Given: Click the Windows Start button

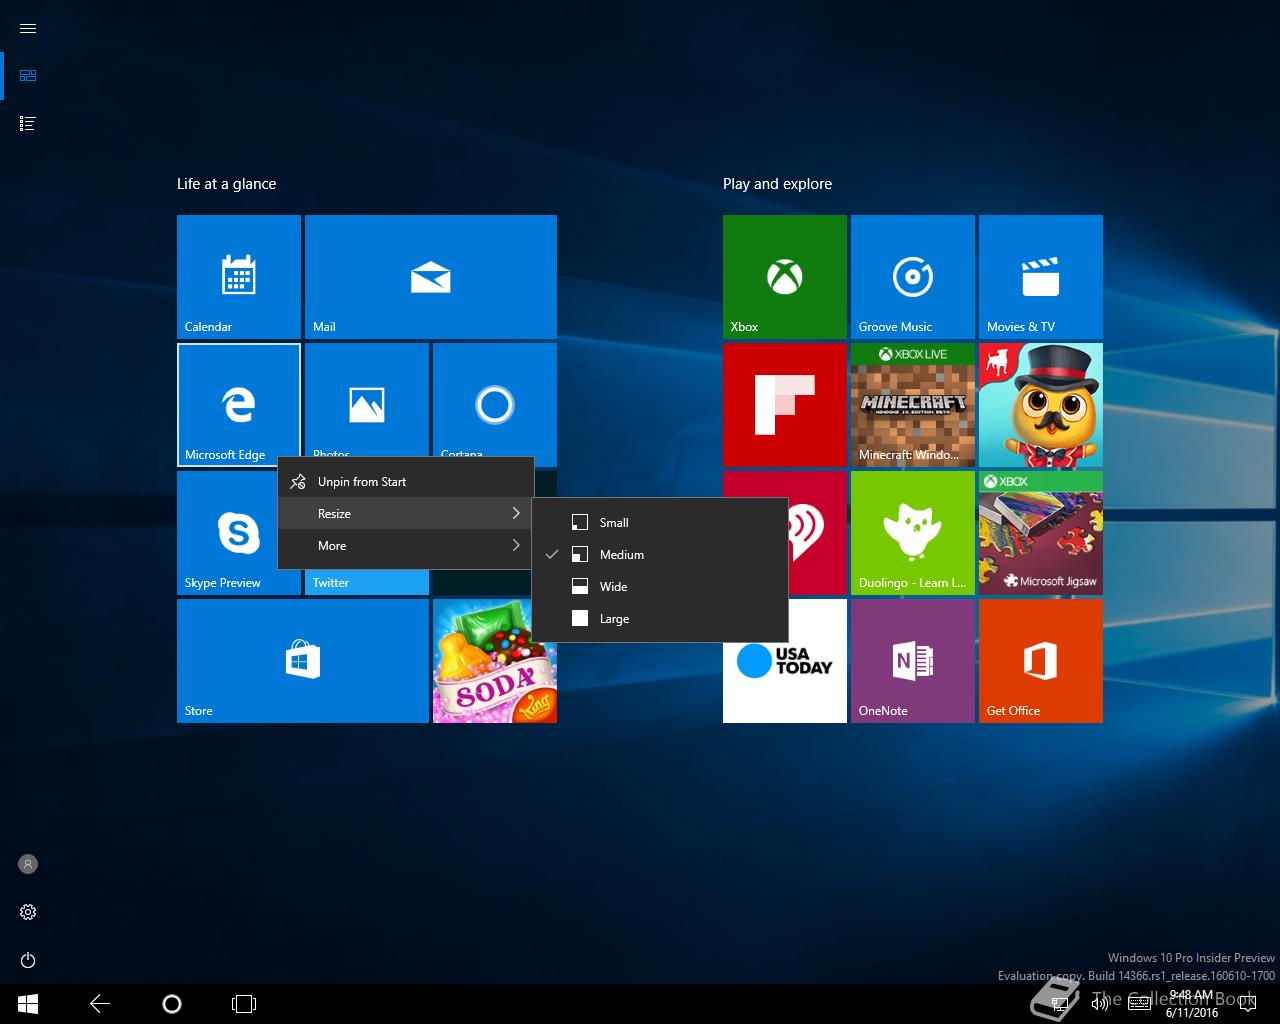Looking at the screenshot, I should click(28, 1004).
